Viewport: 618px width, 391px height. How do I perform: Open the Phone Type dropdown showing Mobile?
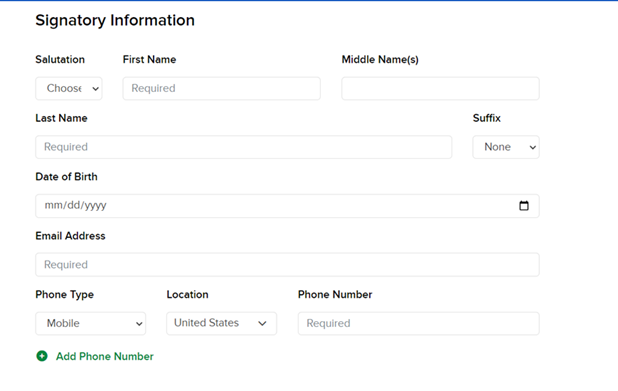[x=91, y=324]
